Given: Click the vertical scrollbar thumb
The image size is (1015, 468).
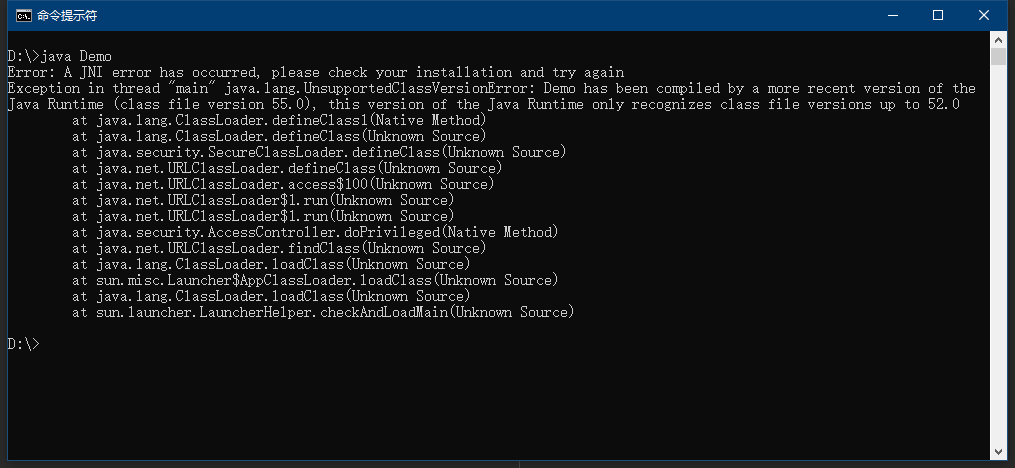Looking at the screenshot, I should [x=998, y=56].
